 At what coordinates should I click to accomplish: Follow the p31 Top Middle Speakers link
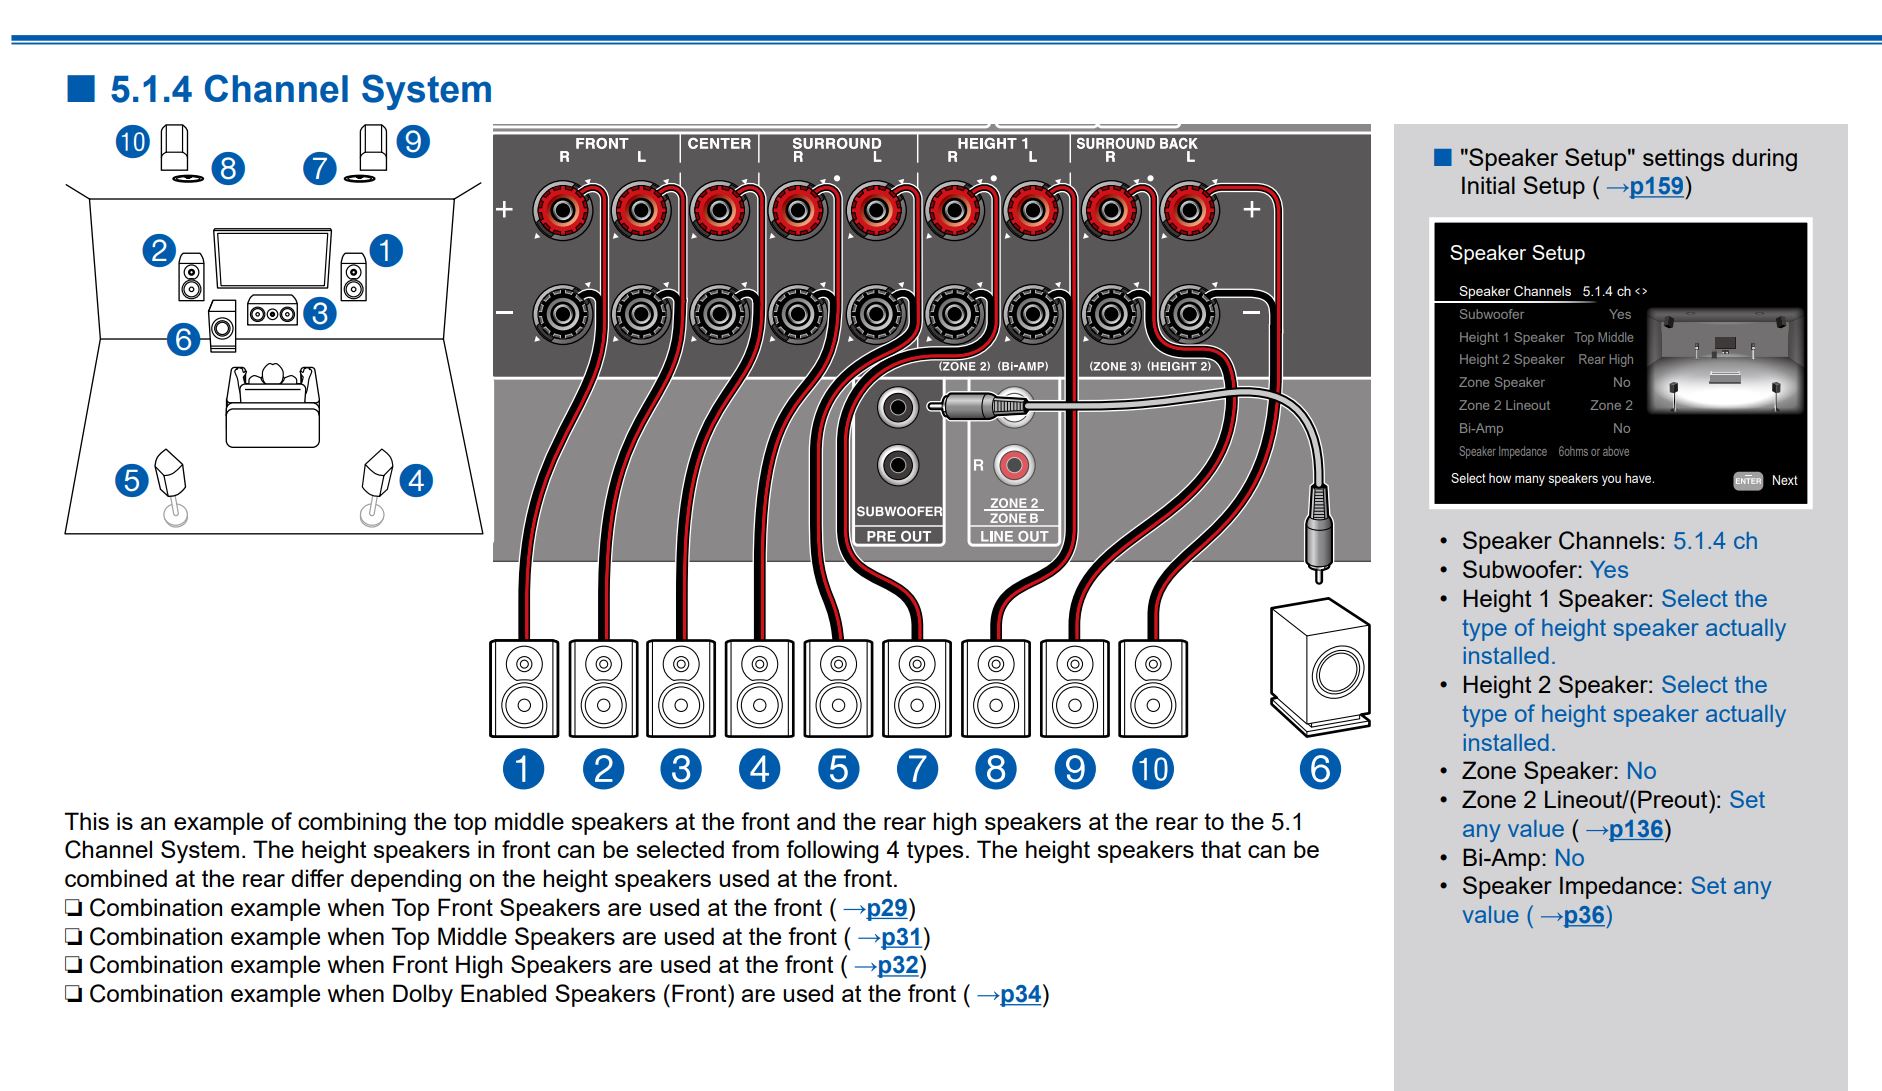[900, 937]
